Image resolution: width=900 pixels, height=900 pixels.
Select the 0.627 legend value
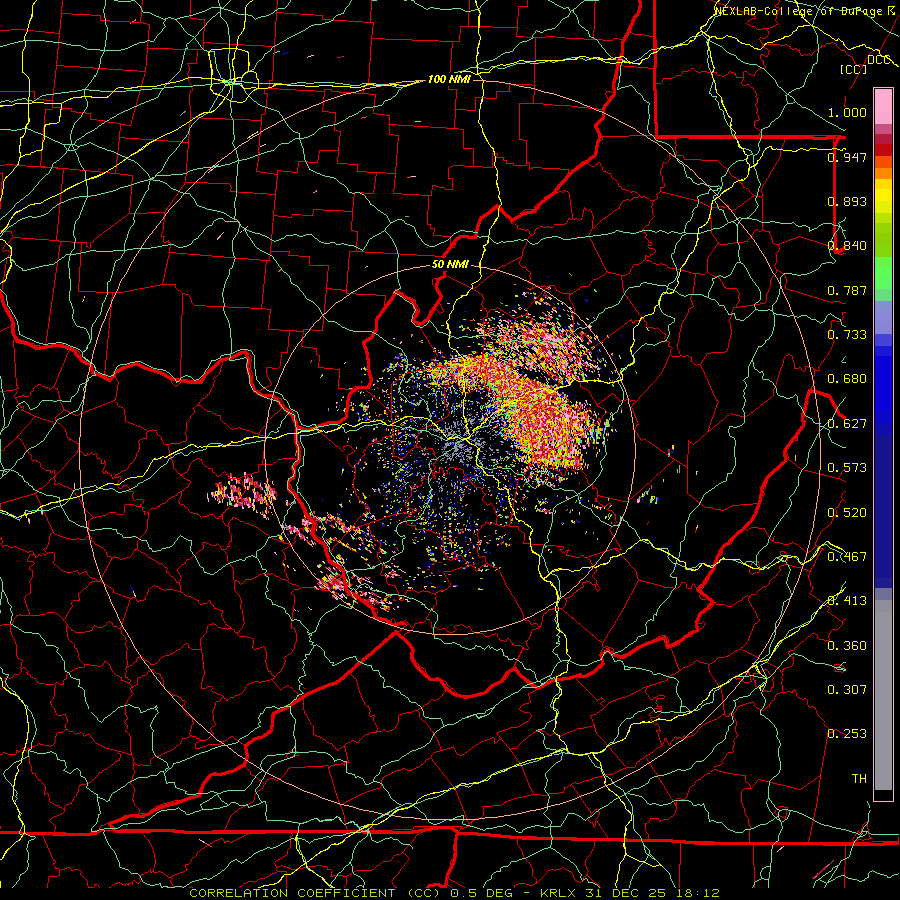point(847,424)
